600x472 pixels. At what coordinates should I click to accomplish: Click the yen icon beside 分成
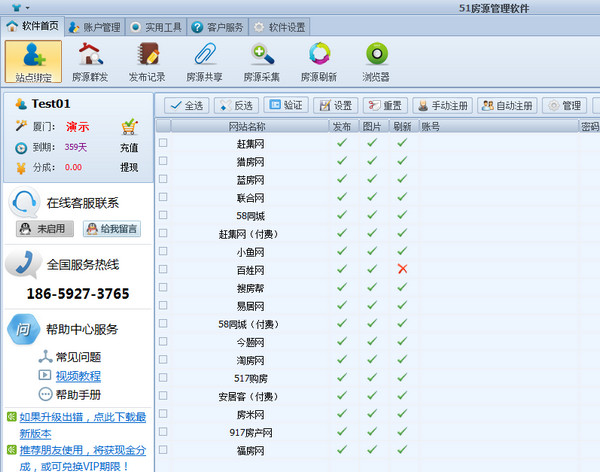click(21, 168)
